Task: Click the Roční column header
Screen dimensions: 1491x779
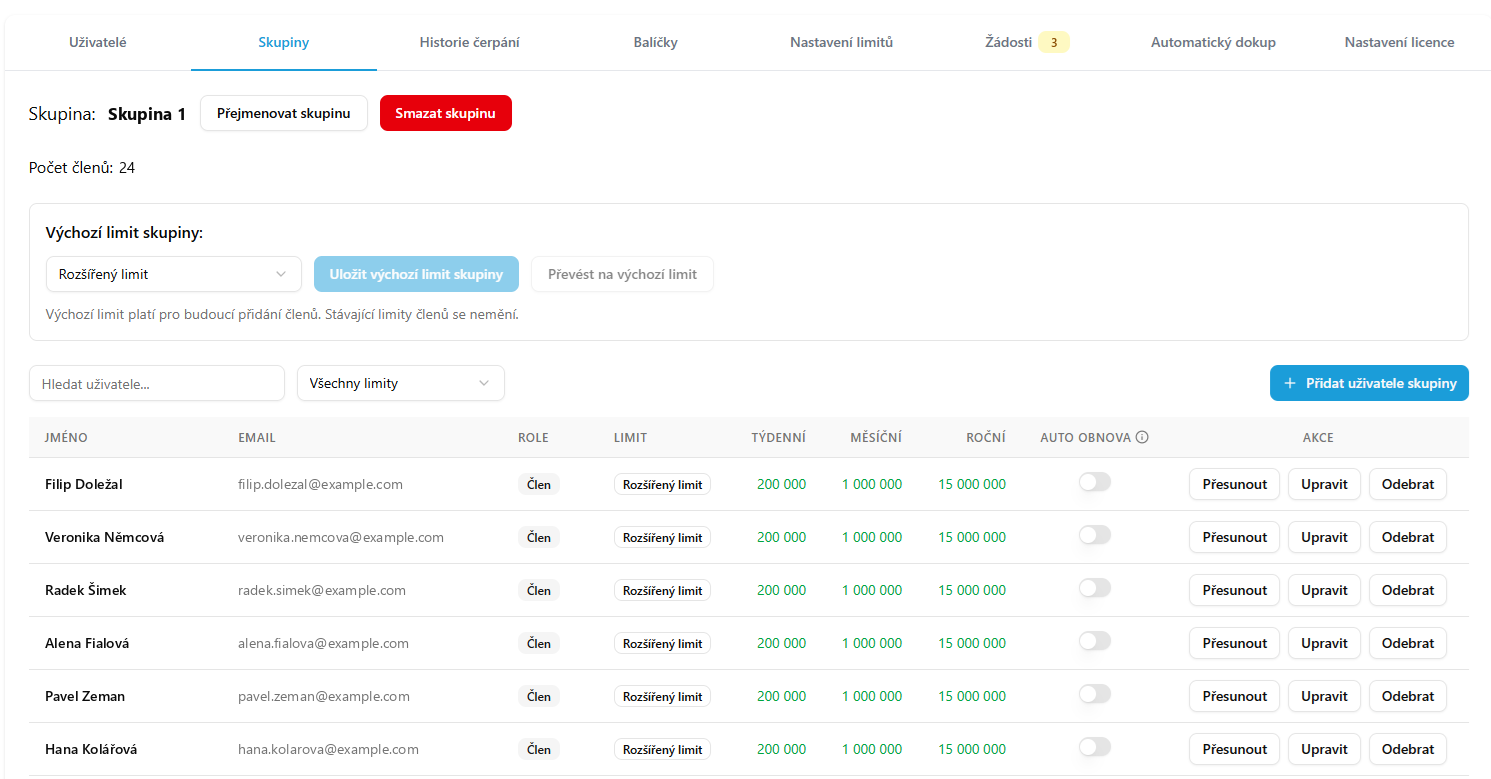Action: tap(986, 437)
